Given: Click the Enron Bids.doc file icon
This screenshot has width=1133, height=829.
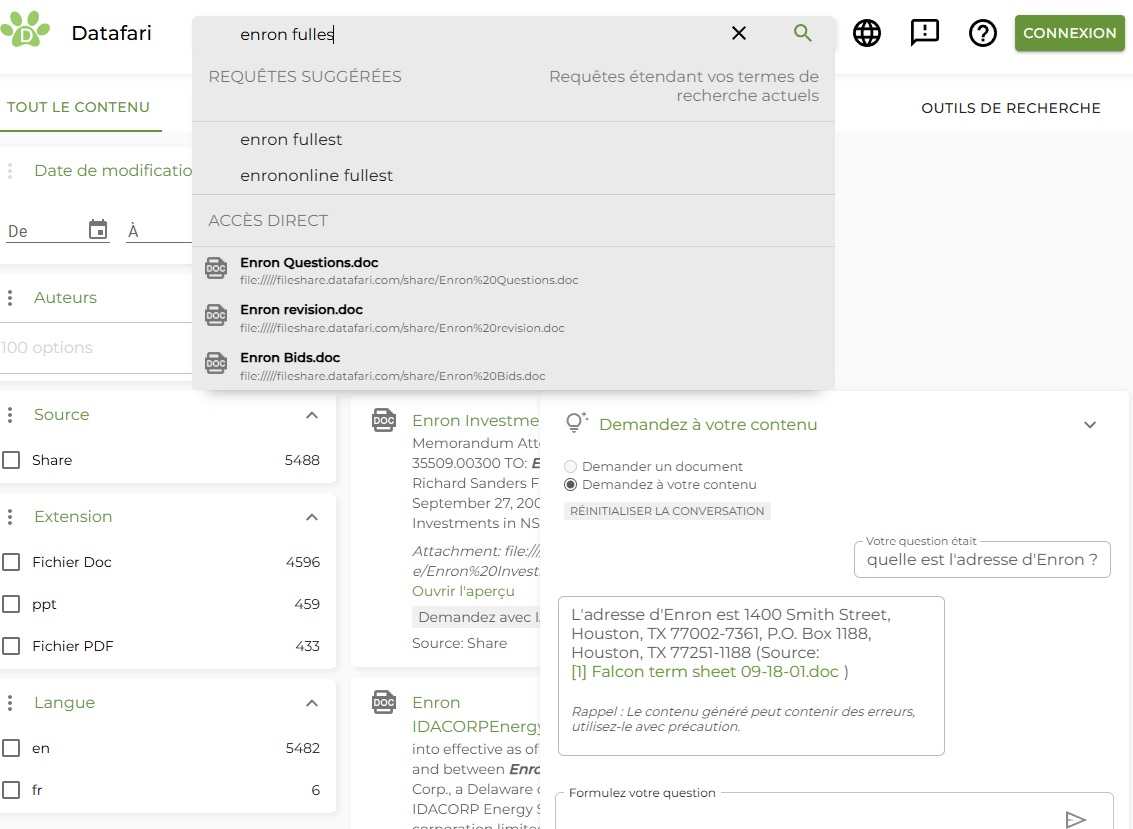Looking at the screenshot, I should pos(216,363).
